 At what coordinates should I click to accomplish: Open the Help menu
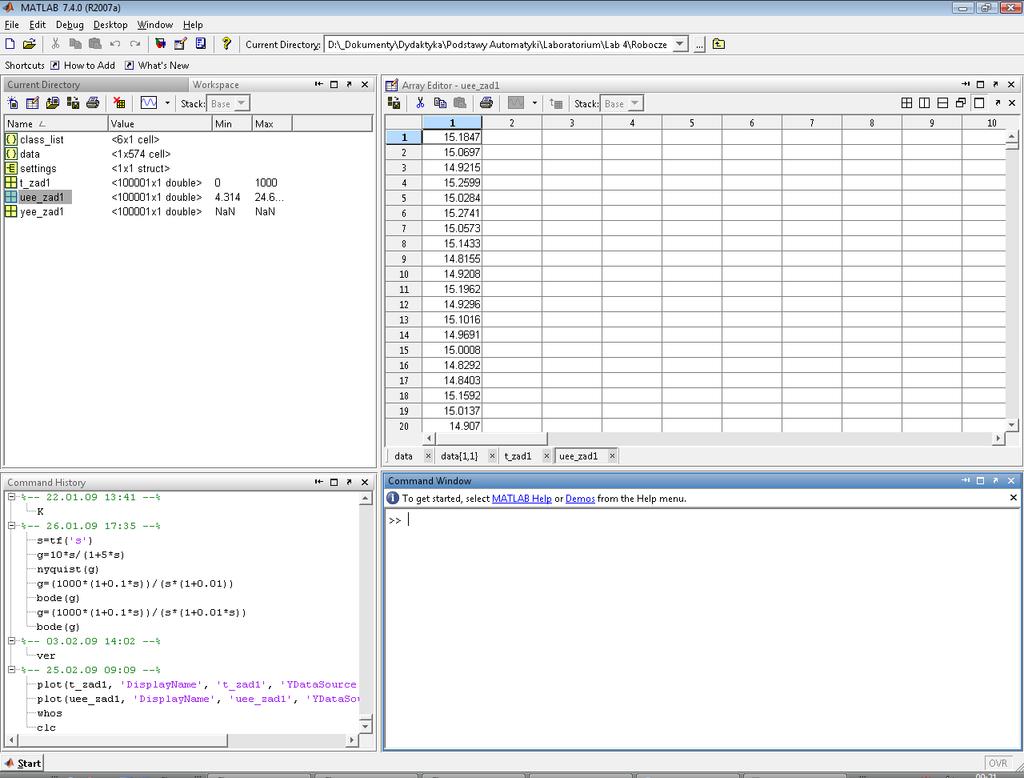coord(193,25)
